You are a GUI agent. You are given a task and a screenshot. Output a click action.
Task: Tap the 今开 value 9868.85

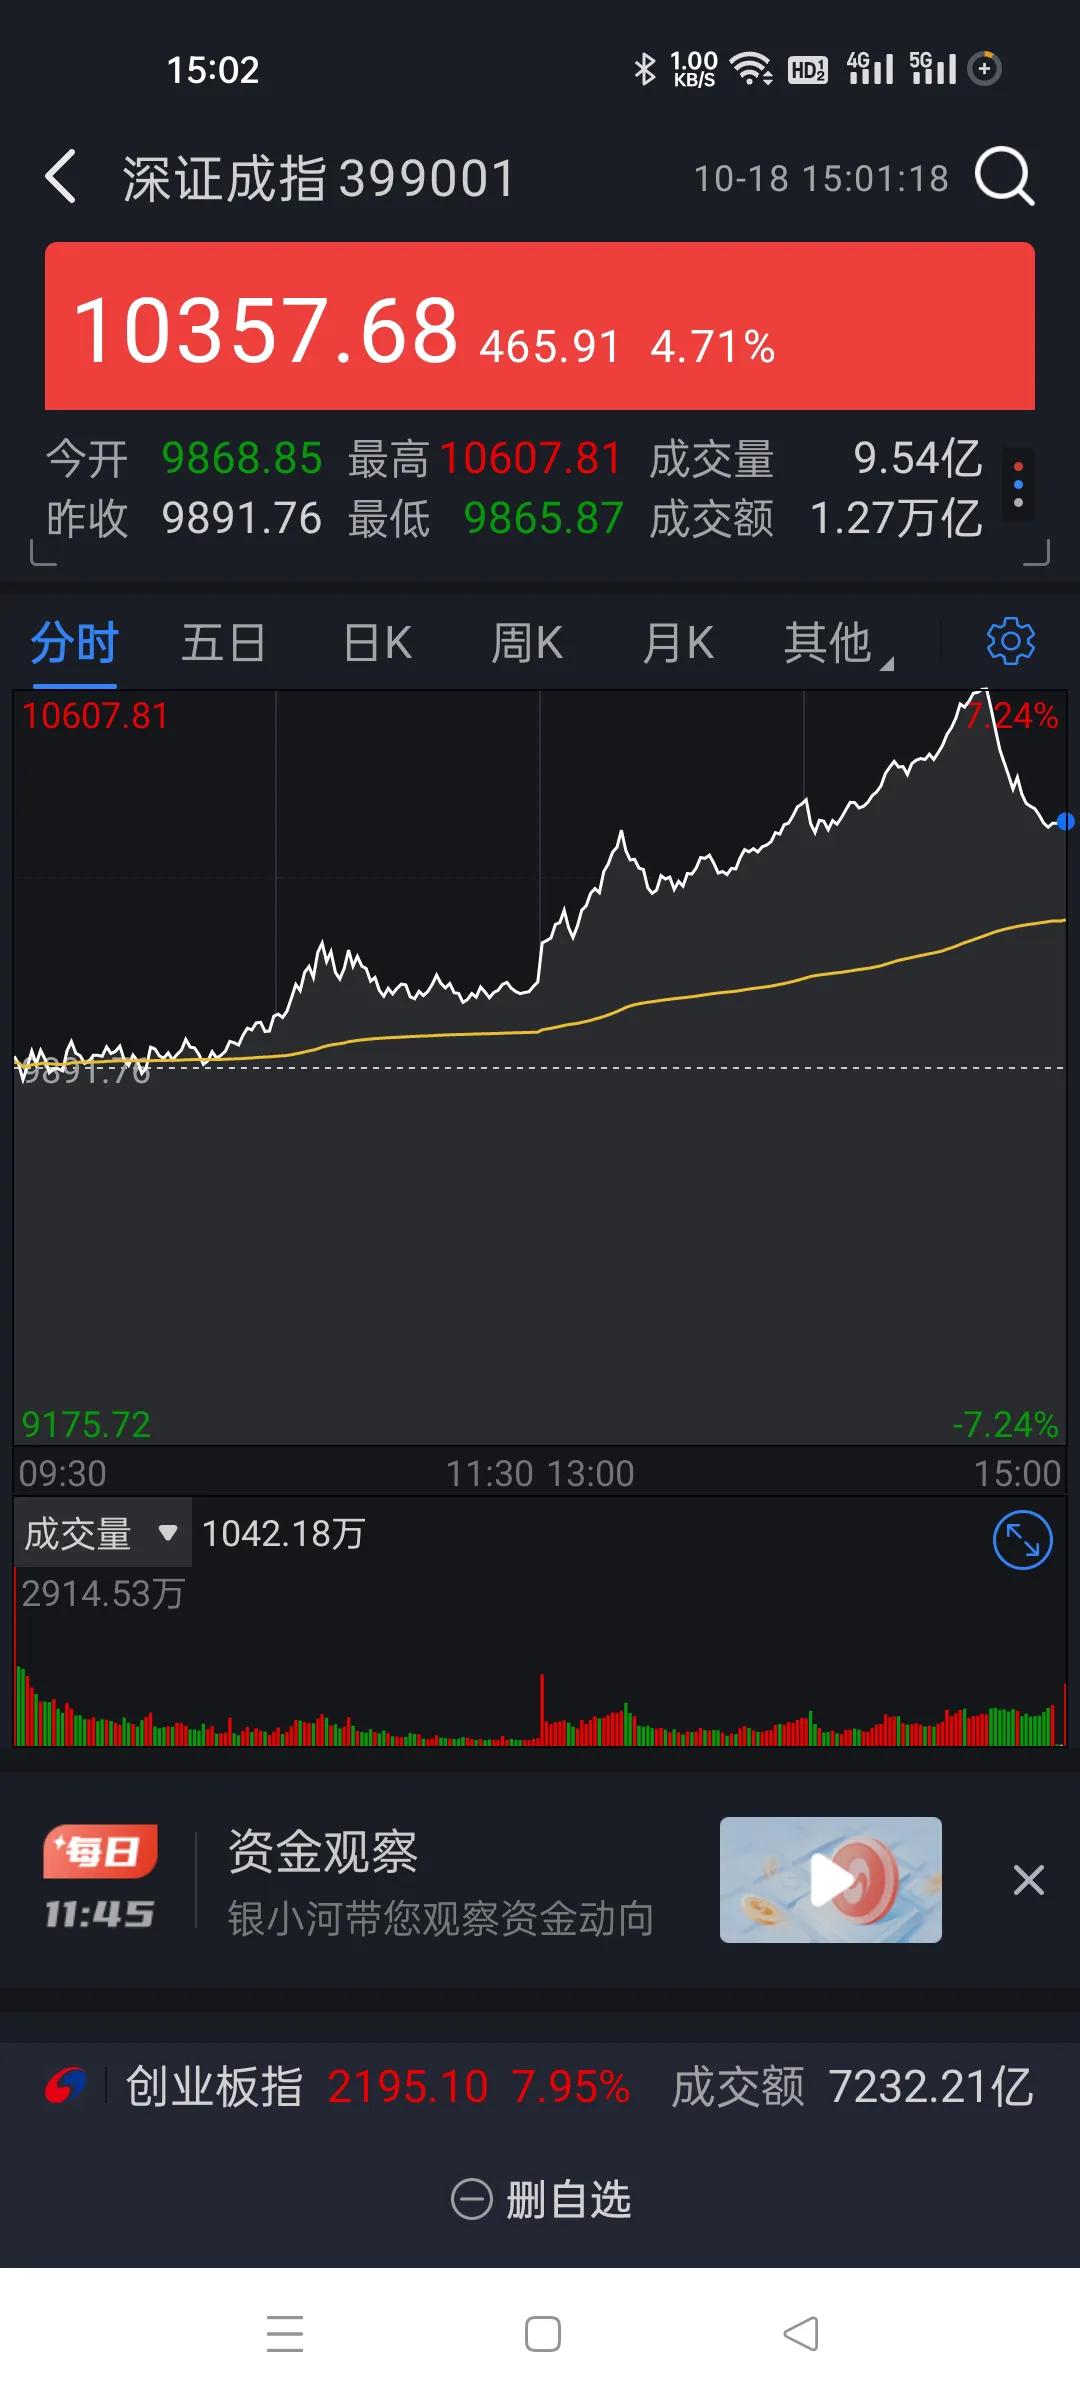click(242, 458)
